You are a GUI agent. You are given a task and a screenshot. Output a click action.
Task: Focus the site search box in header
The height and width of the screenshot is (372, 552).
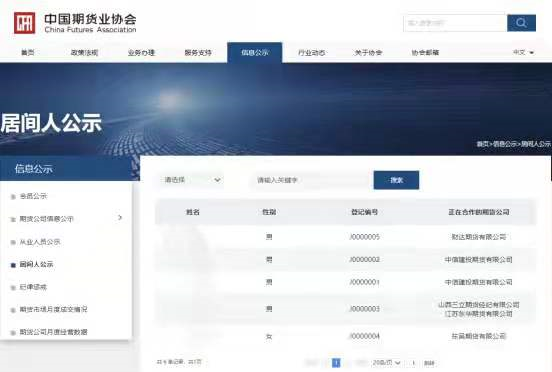tap(455, 23)
